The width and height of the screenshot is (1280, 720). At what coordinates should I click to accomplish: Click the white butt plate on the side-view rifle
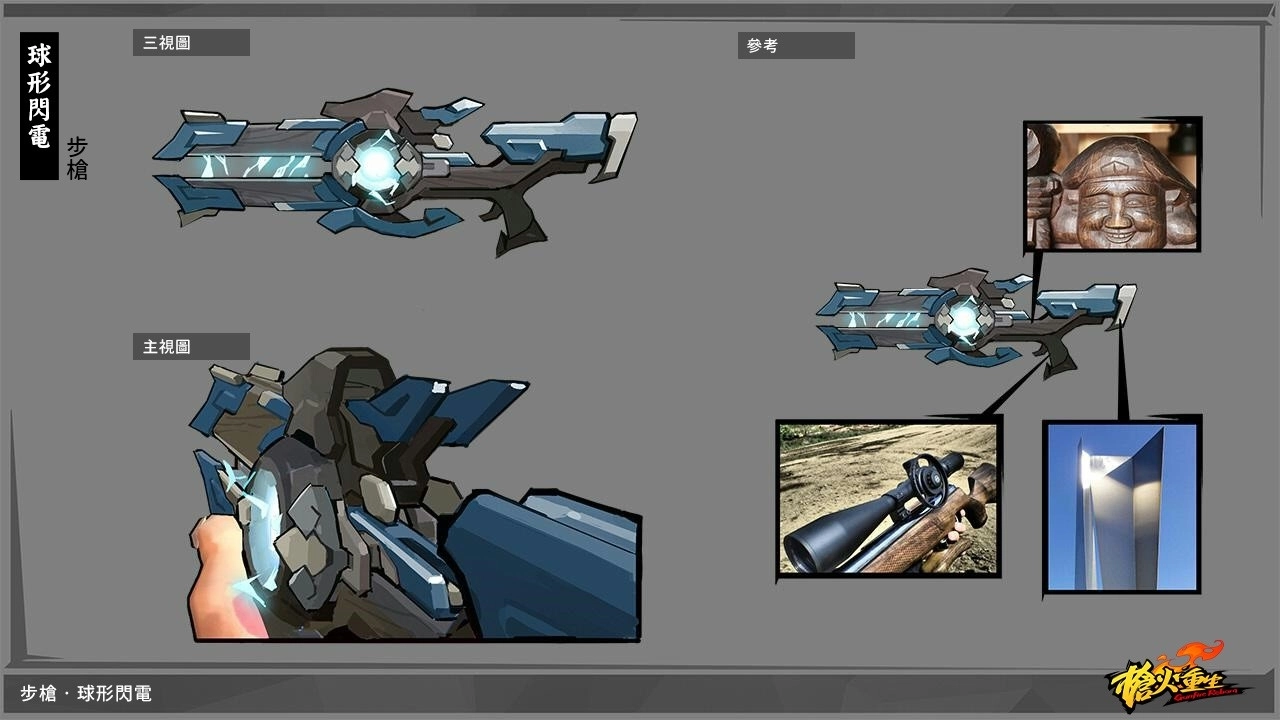click(x=621, y=143)
